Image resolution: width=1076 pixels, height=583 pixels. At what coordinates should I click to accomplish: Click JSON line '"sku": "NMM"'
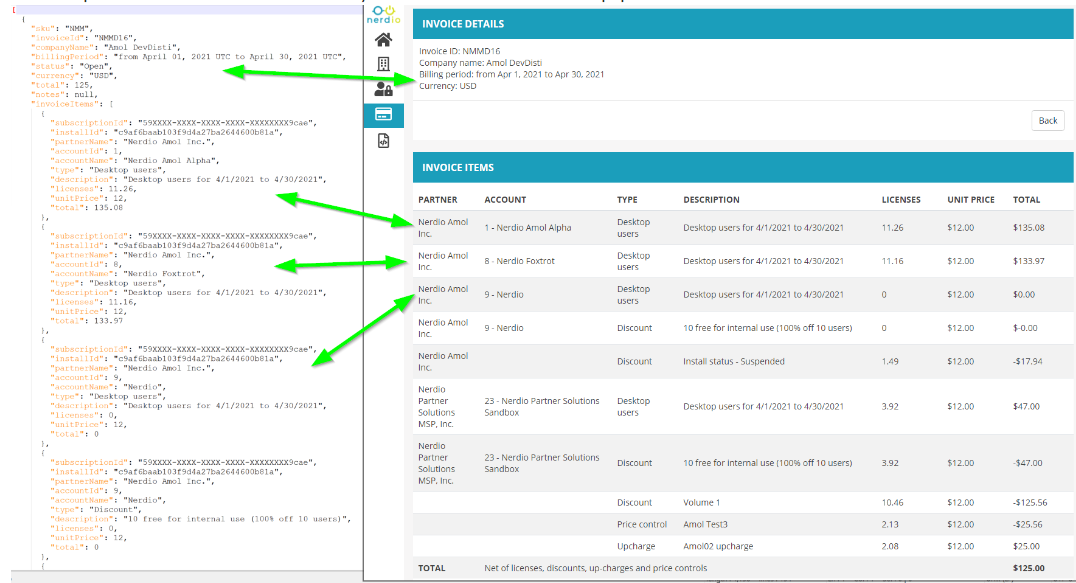62,29
